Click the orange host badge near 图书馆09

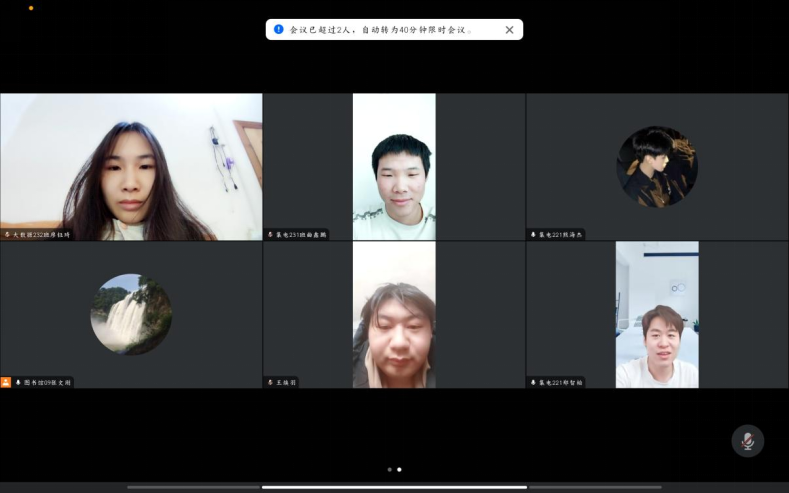point(6,382)
